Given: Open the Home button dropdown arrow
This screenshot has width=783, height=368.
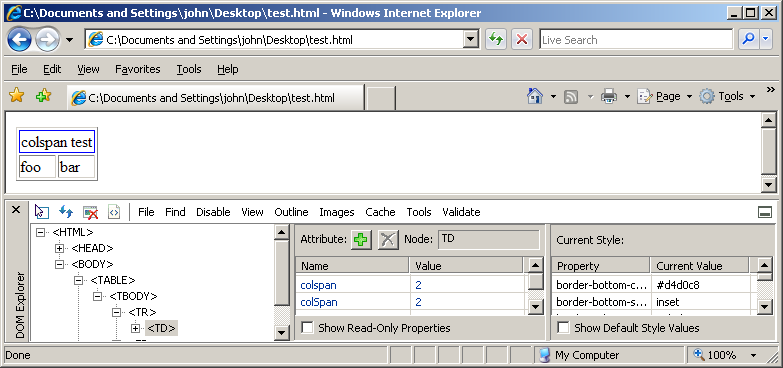Looking at the screenshot, I should (x=553, y=96).
